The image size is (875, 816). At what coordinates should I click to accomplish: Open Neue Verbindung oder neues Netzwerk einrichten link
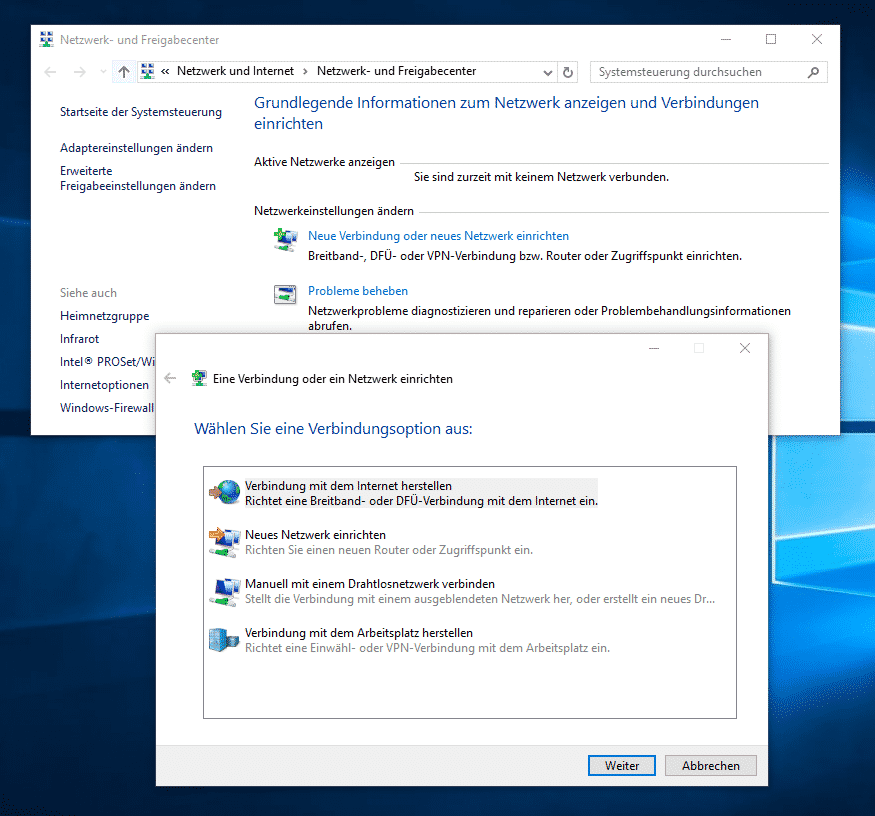(x=438, y=236)
